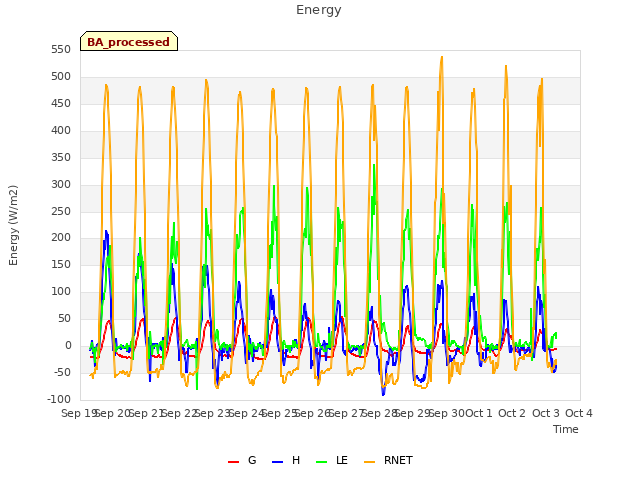This screenshot has width=640, height=480.
Task: Click the Oct 4 x-axis date label
Action: (x=579, y=413)
